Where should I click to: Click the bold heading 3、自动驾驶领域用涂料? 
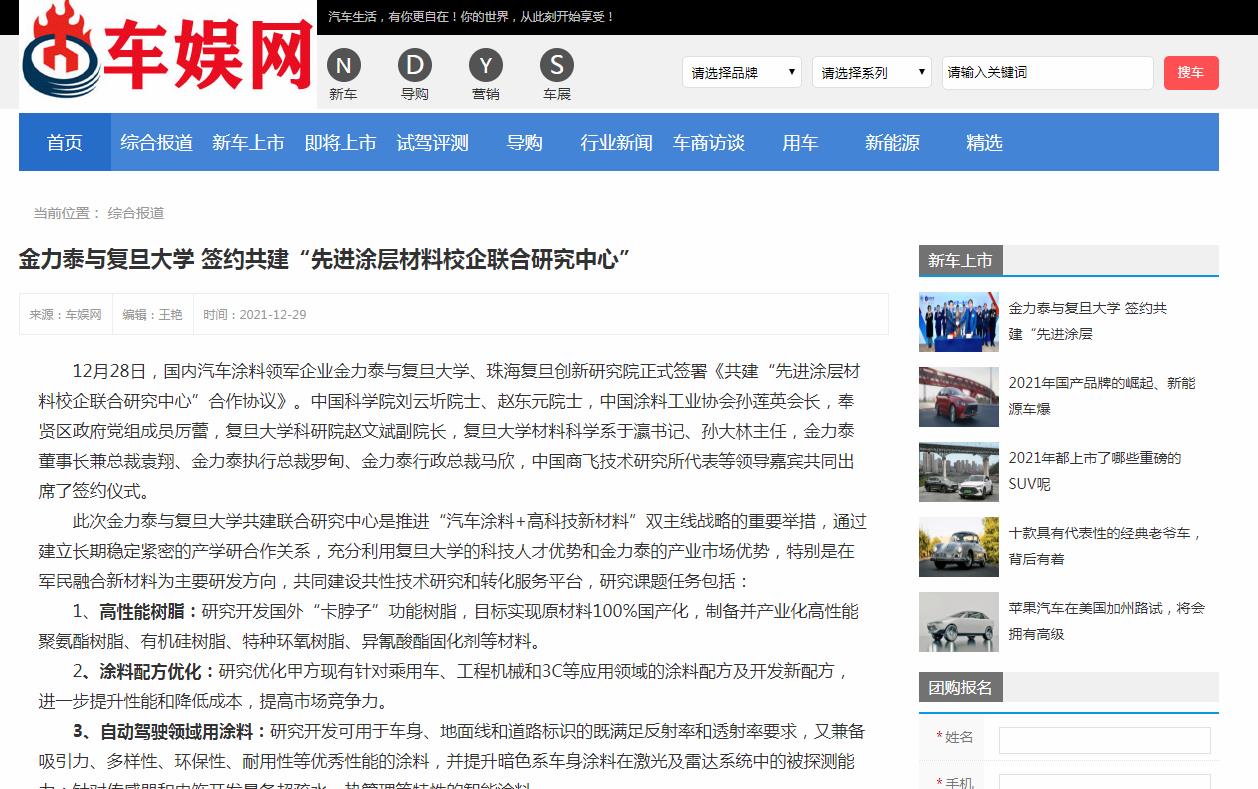pyautogui.click(x=171, y=731)
